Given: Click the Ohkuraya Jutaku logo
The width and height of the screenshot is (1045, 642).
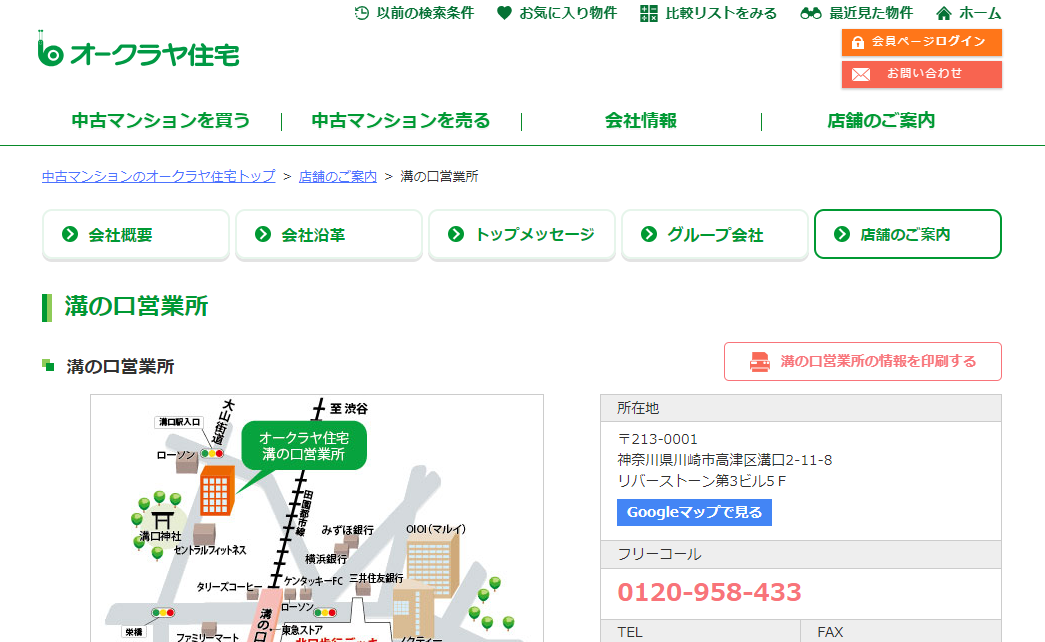Looking at the screenshot, I should click(139, 53).
